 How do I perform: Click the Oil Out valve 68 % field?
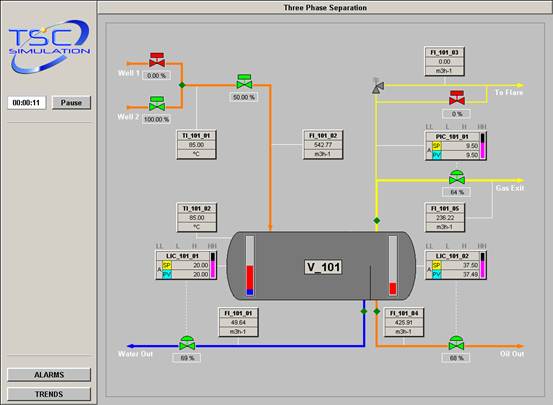click(456, 358)
